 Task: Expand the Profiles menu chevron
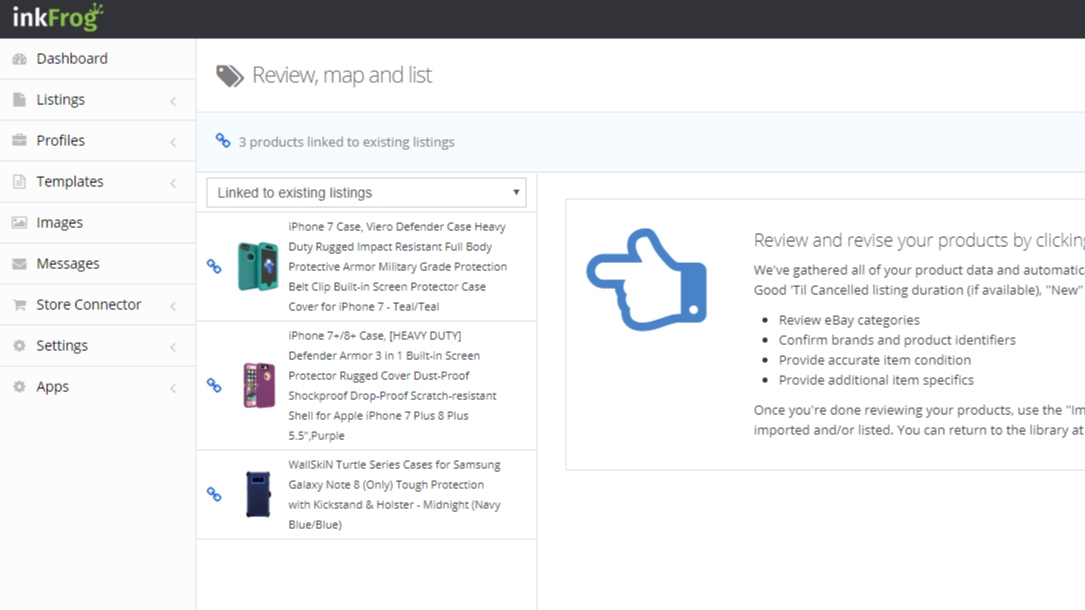pos(173,142)
